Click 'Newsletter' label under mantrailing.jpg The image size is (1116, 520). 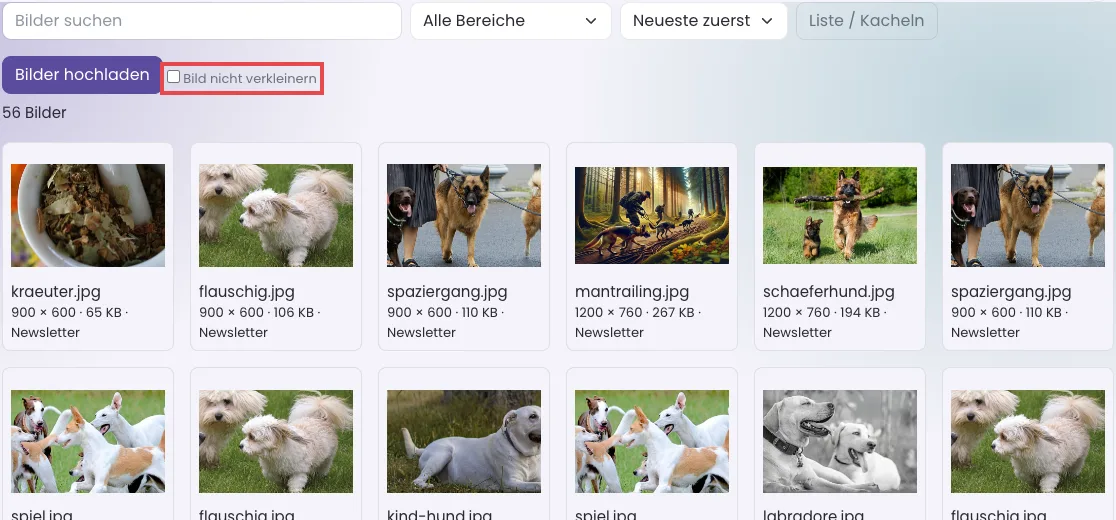coord(609,332)
